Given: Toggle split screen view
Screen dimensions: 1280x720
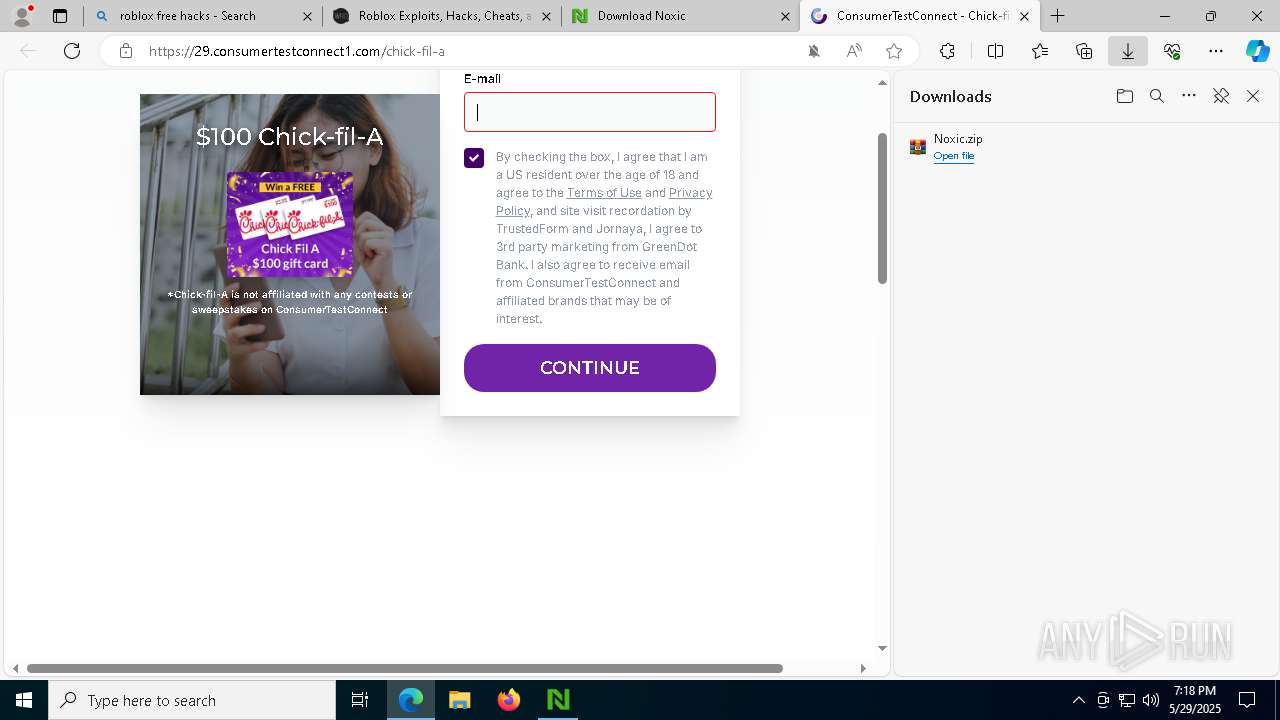Looking at the screenshot, I should (x=995, y=51).
